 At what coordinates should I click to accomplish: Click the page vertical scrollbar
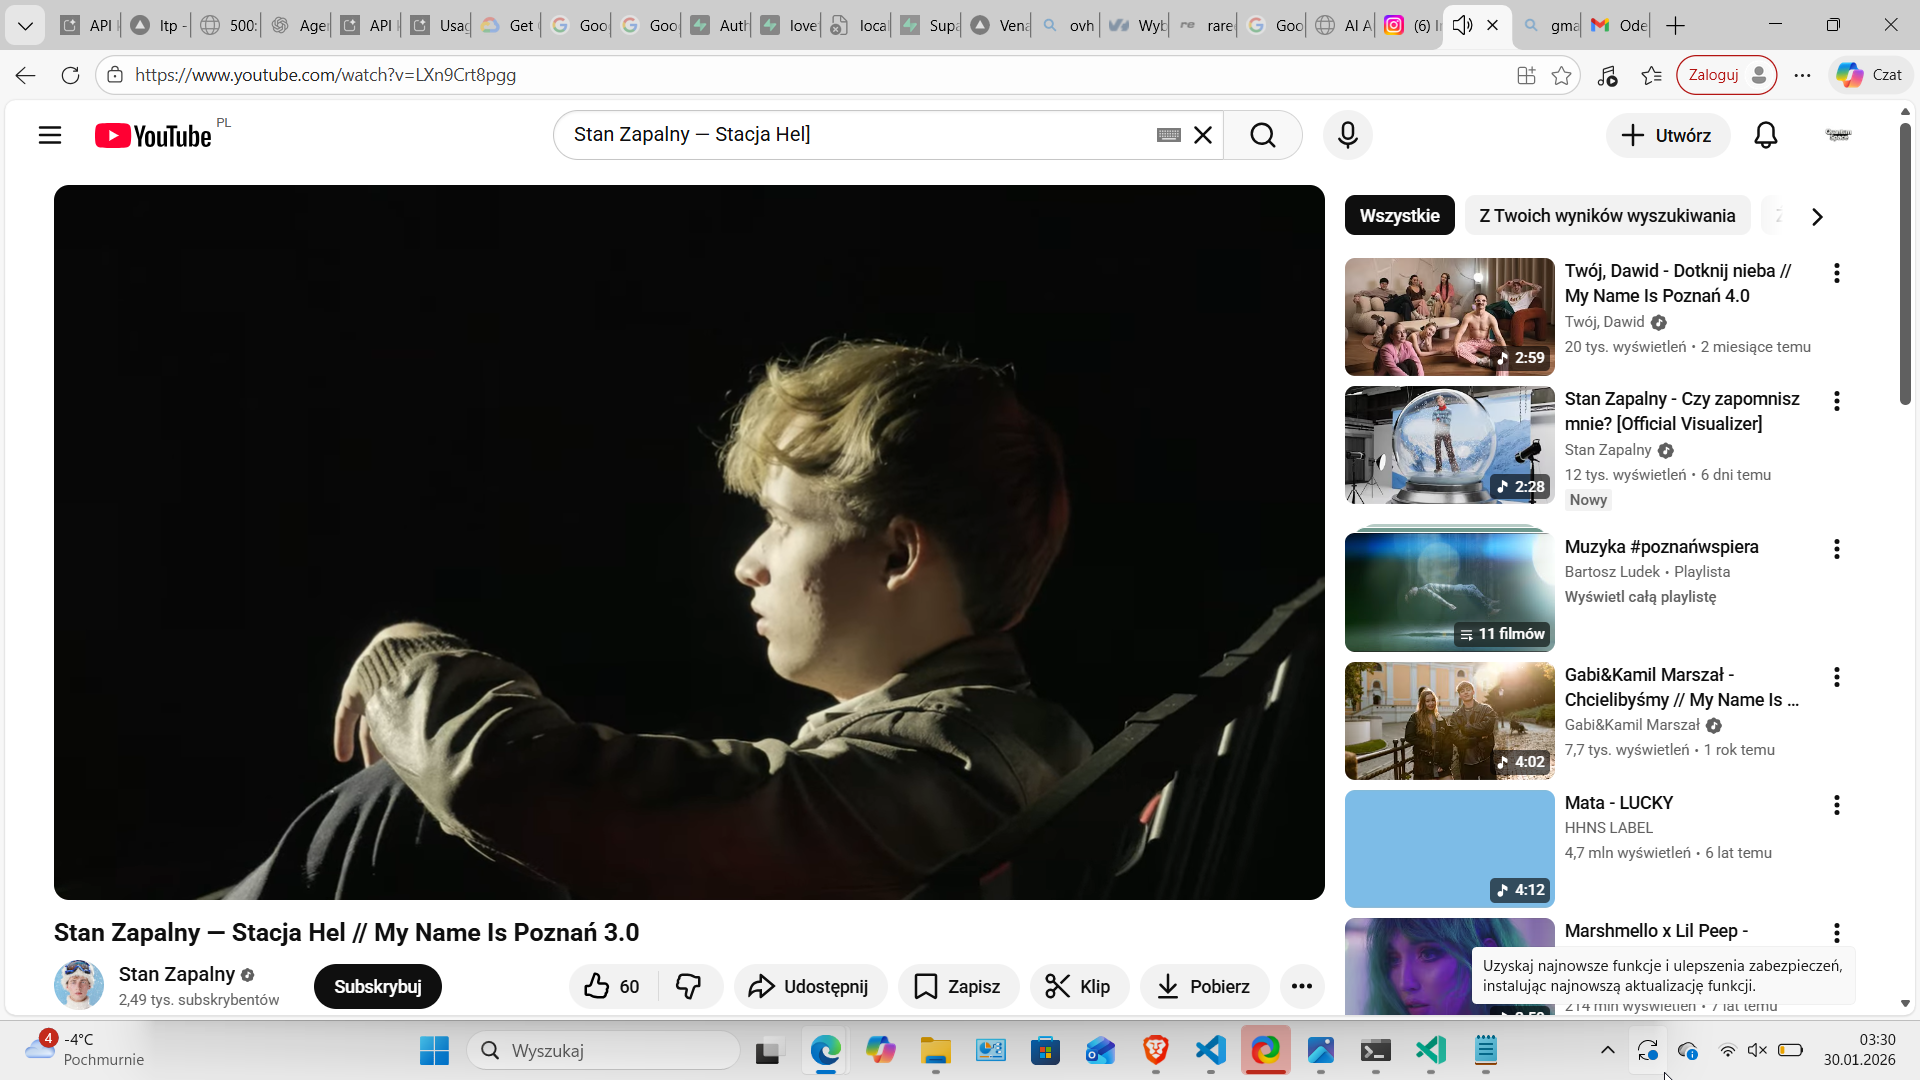(x=1904, y=264)
